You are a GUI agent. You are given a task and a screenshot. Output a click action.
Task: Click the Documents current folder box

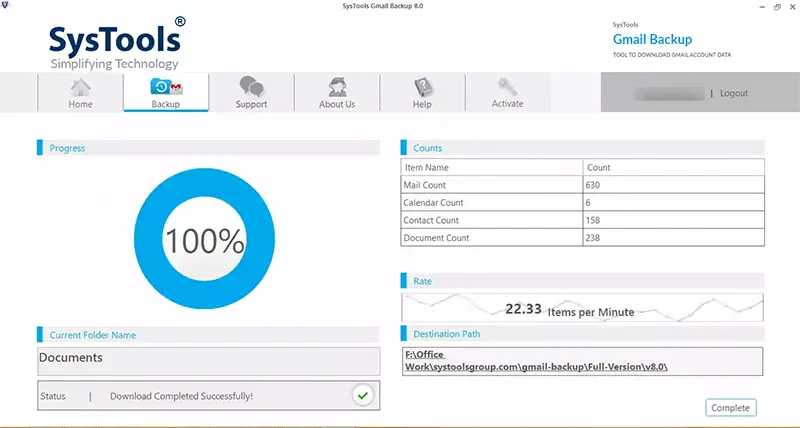tap(209, 362)
